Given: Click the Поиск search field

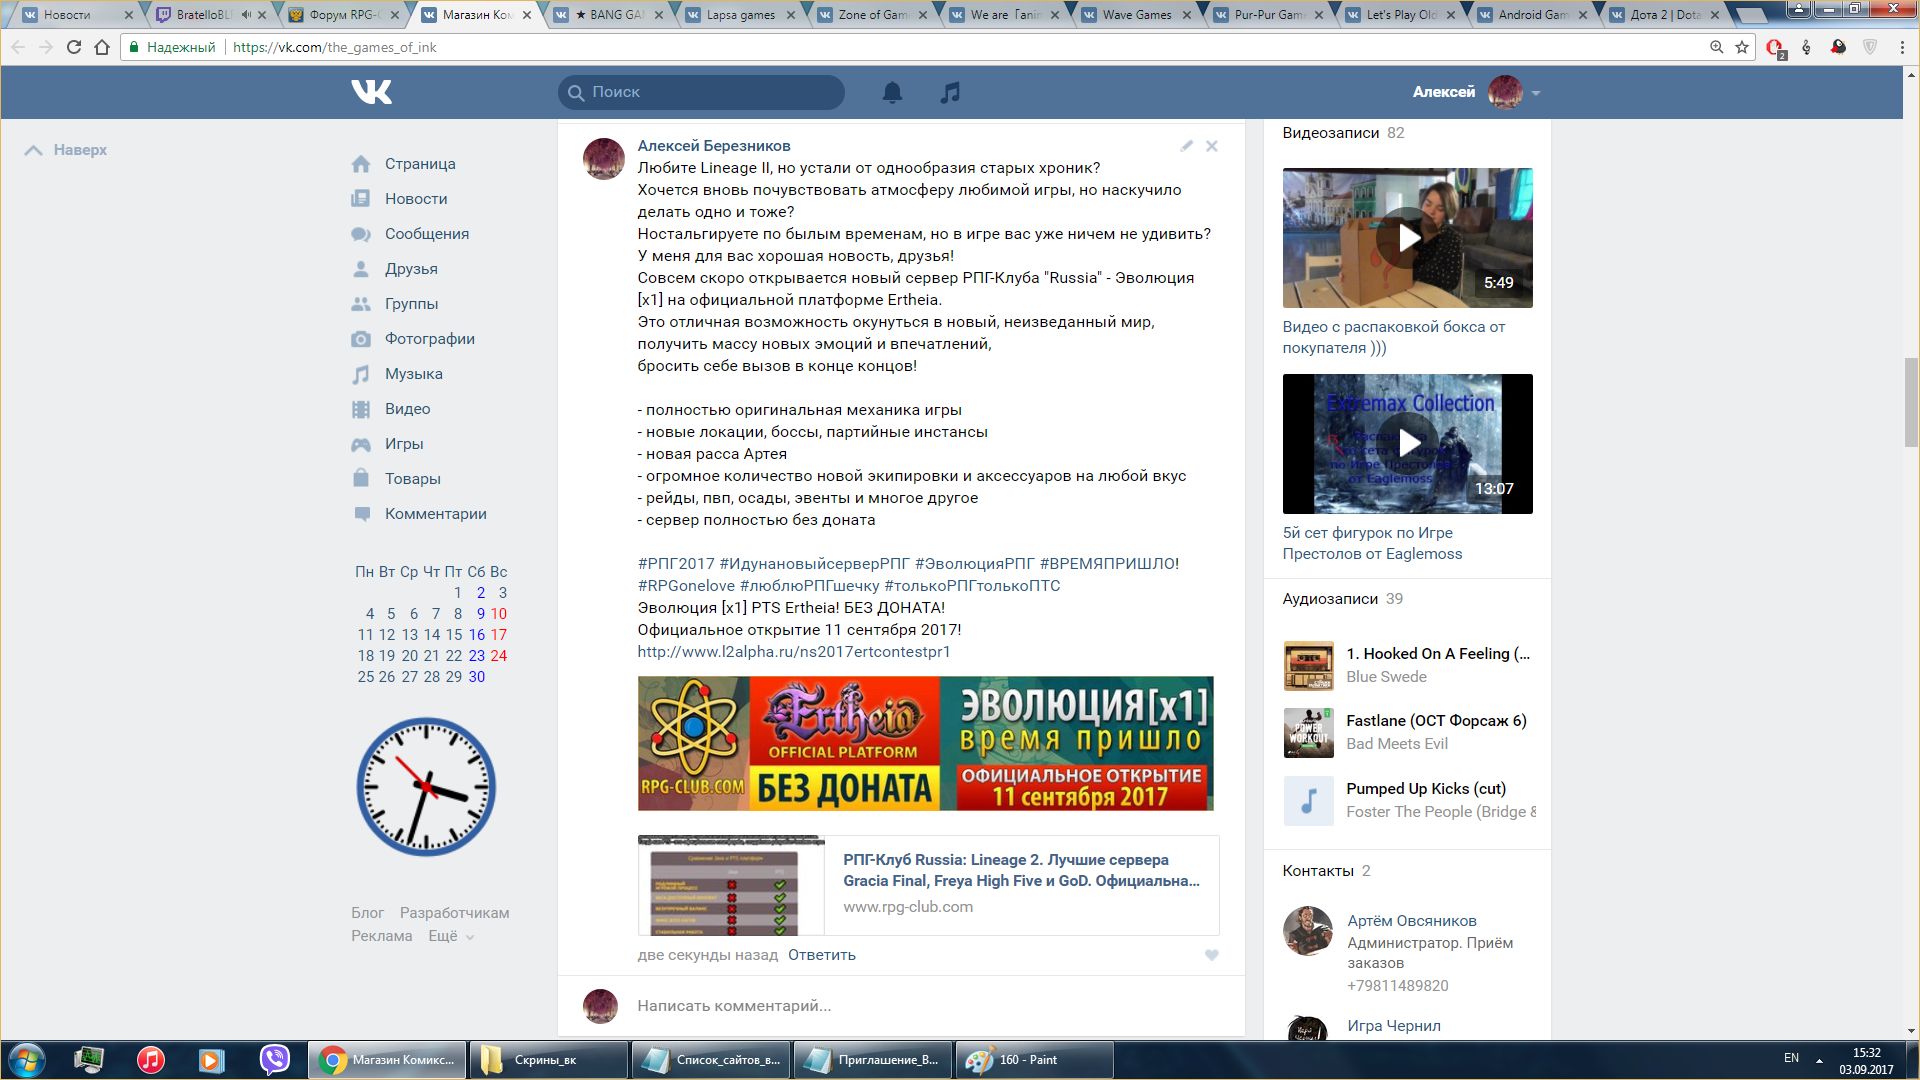Looking at the screenshot, I should point(701,92).
